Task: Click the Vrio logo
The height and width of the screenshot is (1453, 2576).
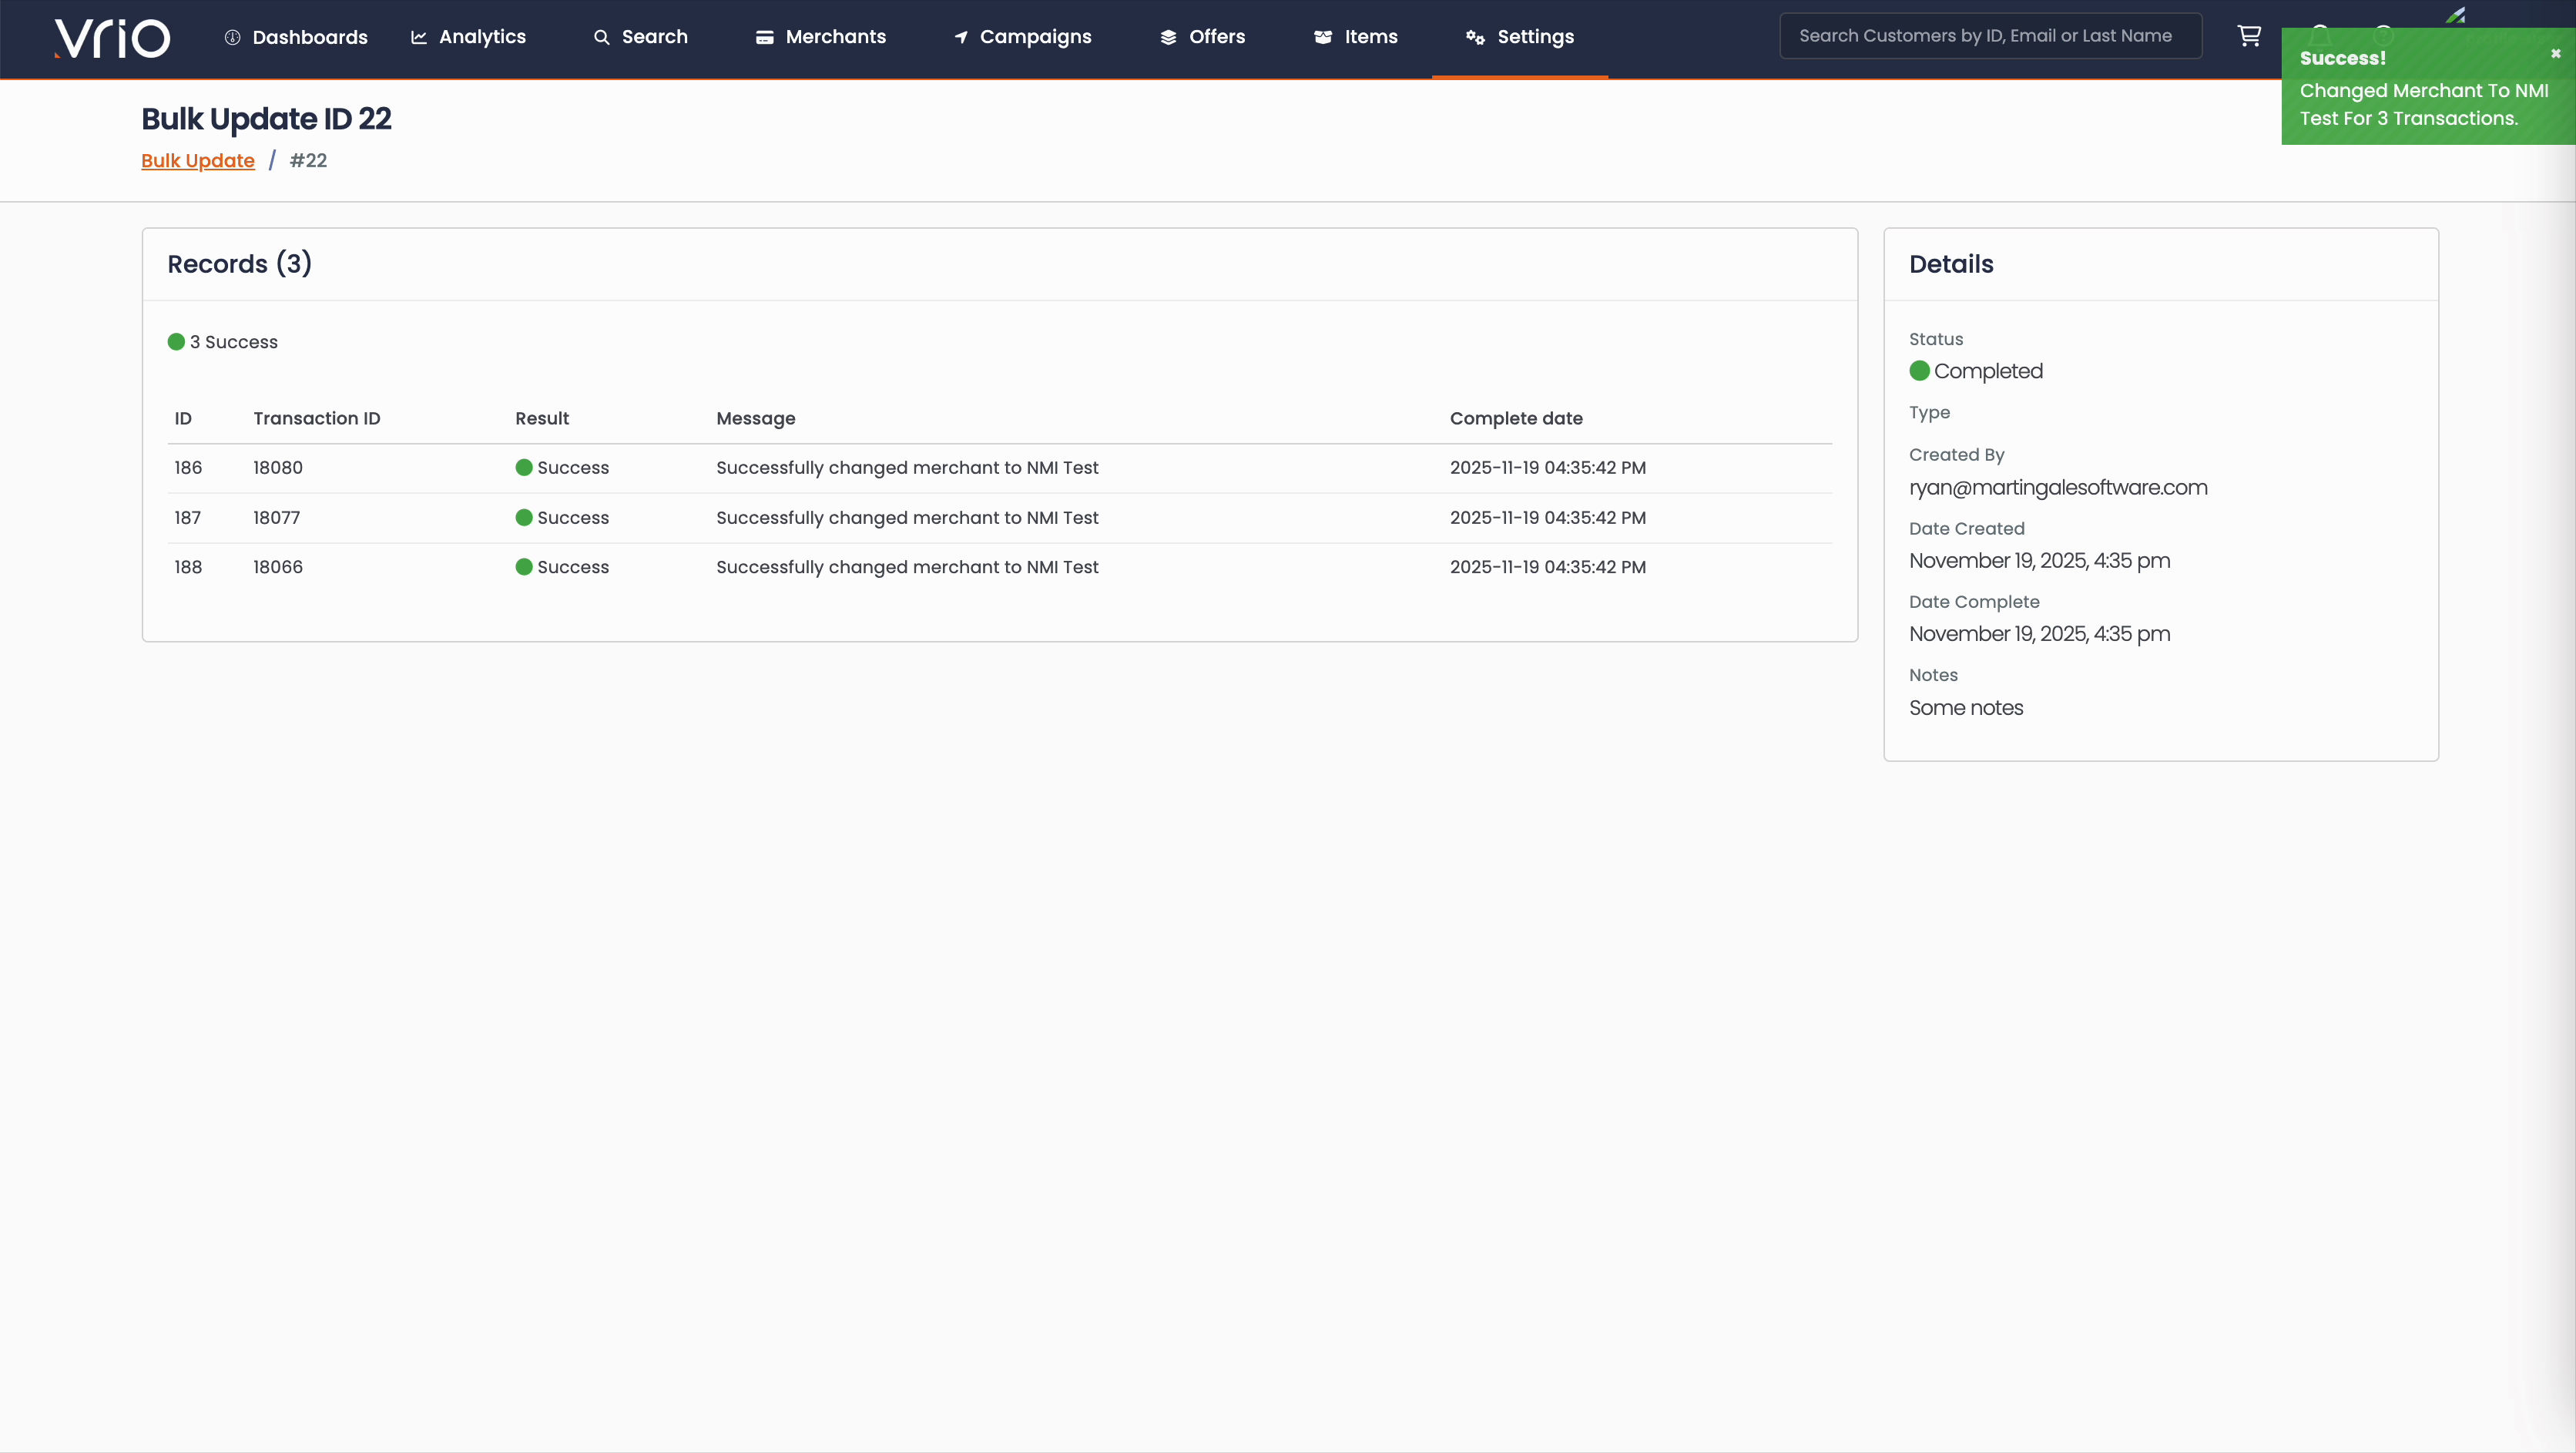Action: click(x=112, y=38)
